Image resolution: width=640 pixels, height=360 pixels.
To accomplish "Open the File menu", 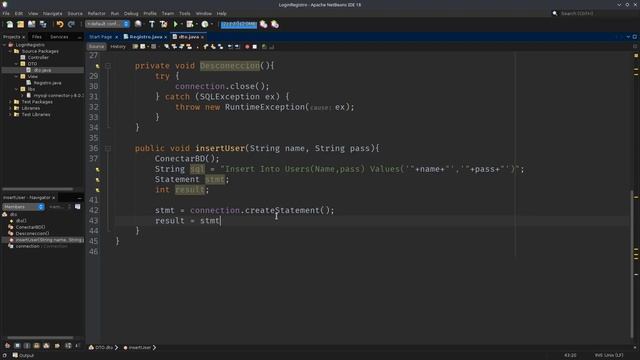I will pos(6,13).
